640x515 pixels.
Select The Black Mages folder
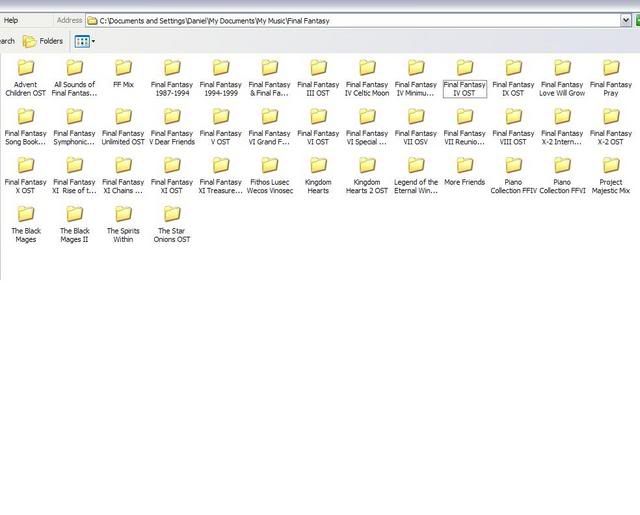(x=25, y=224)
